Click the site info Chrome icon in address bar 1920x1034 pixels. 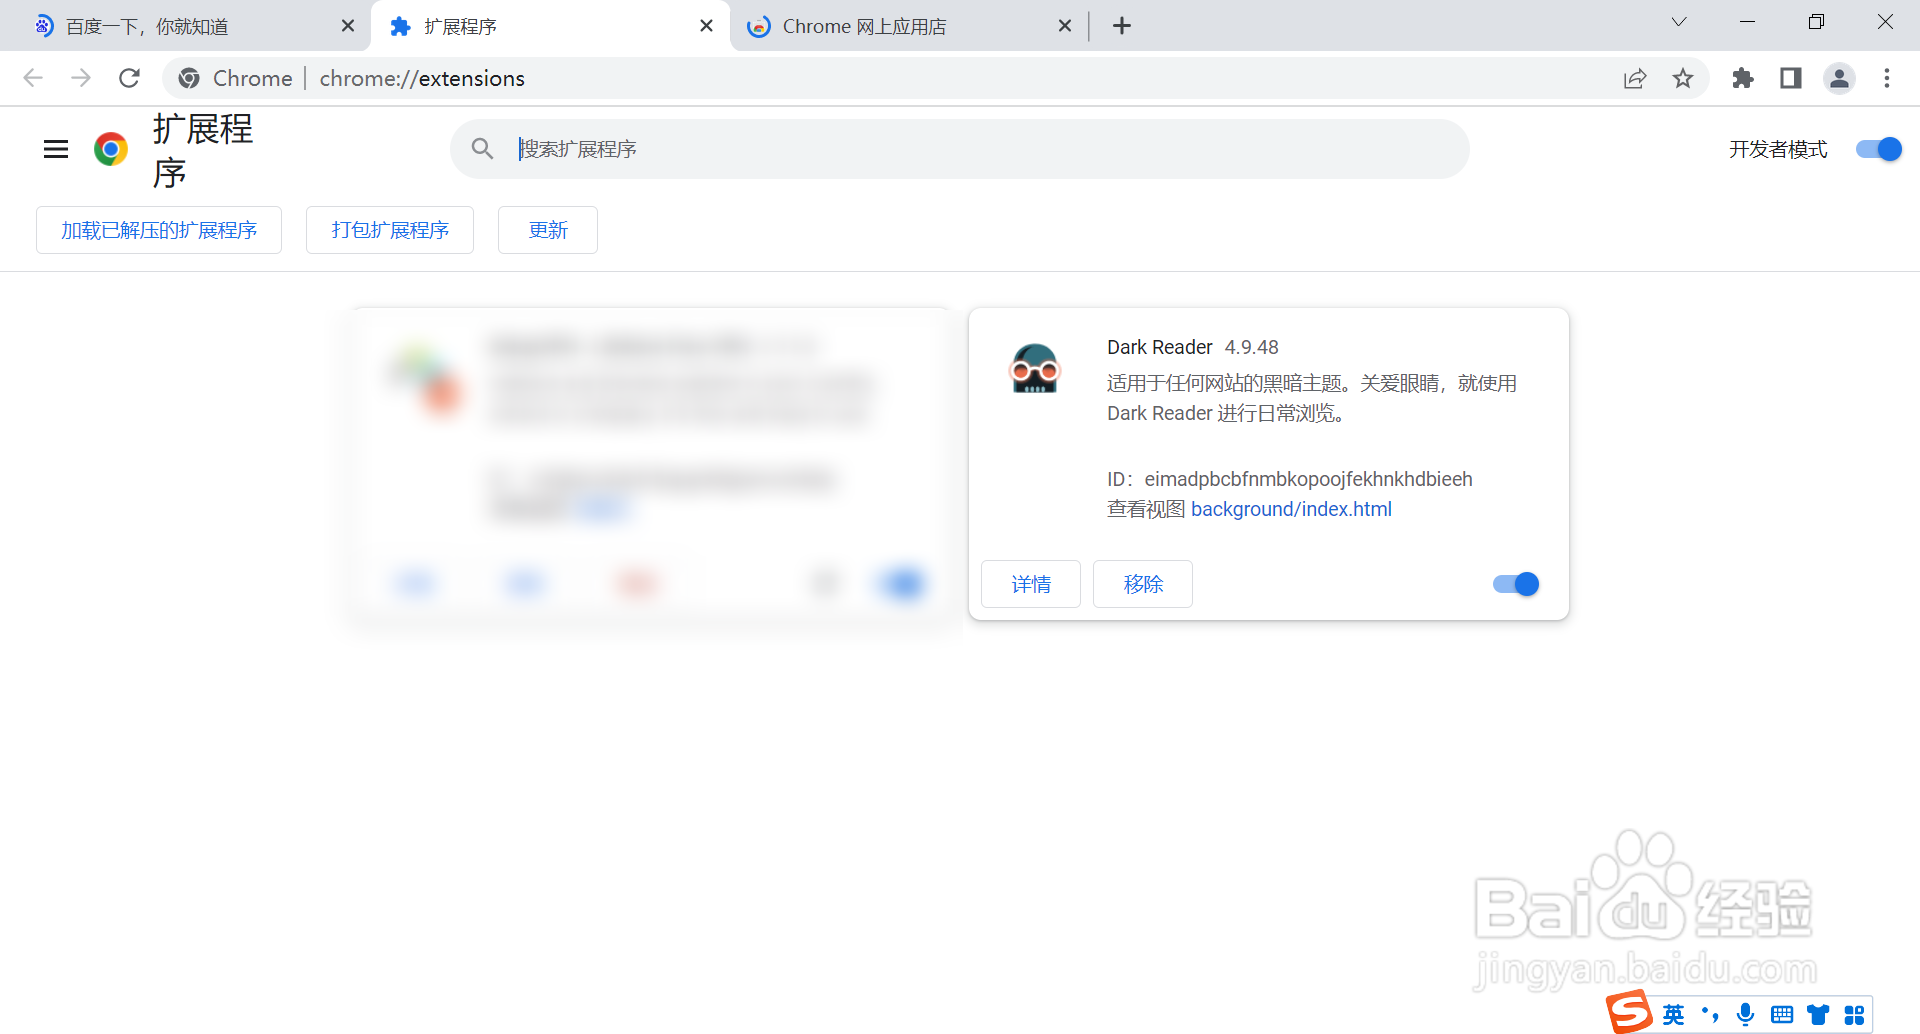coord(189,78)
